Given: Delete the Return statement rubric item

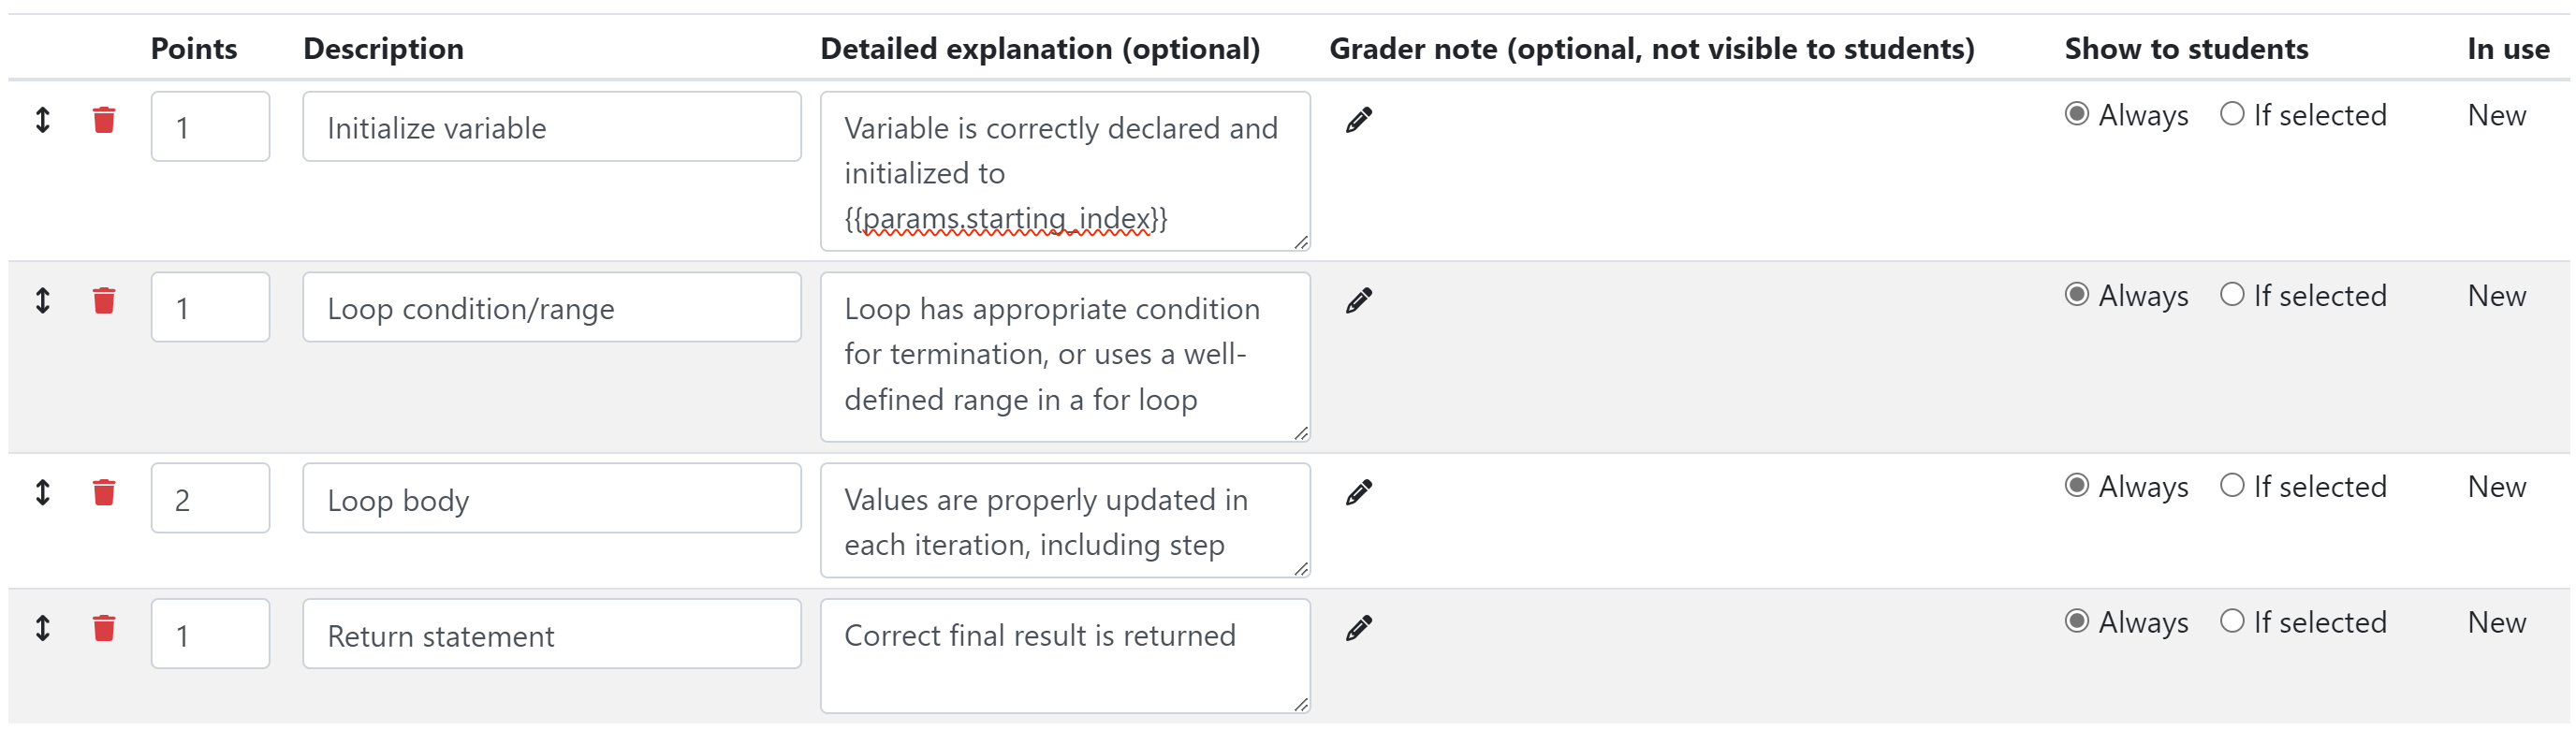Looking at the screenshot, I should 104,628.
